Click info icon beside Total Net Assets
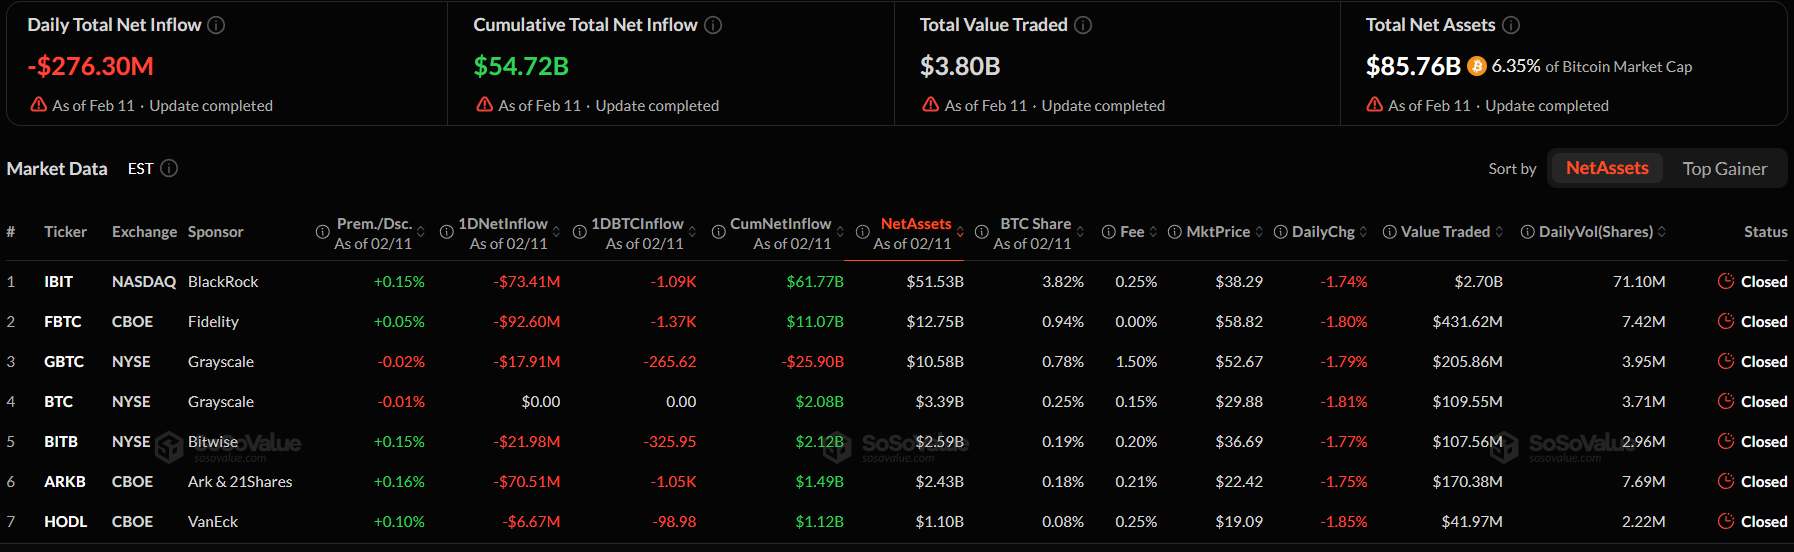This screenshot has width=1794, height=552. (1511, 25)
